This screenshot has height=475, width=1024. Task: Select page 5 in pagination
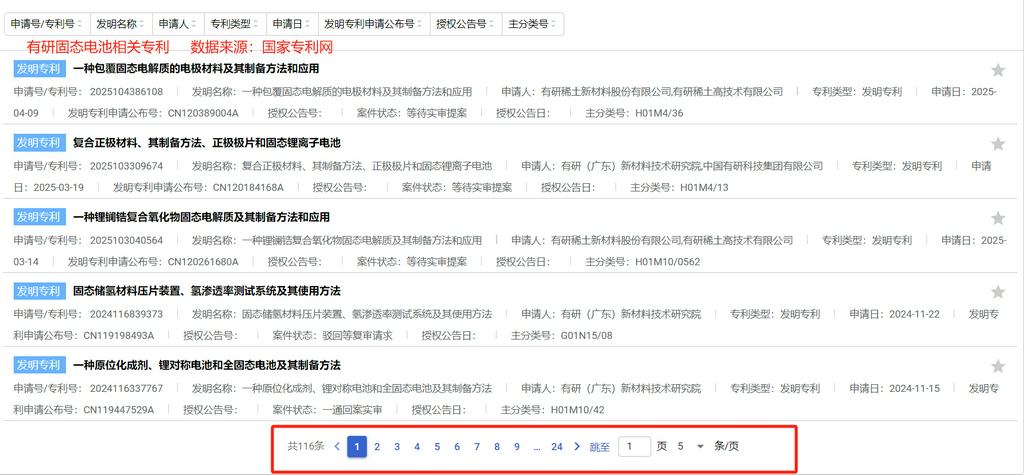[x=437, y=447]
